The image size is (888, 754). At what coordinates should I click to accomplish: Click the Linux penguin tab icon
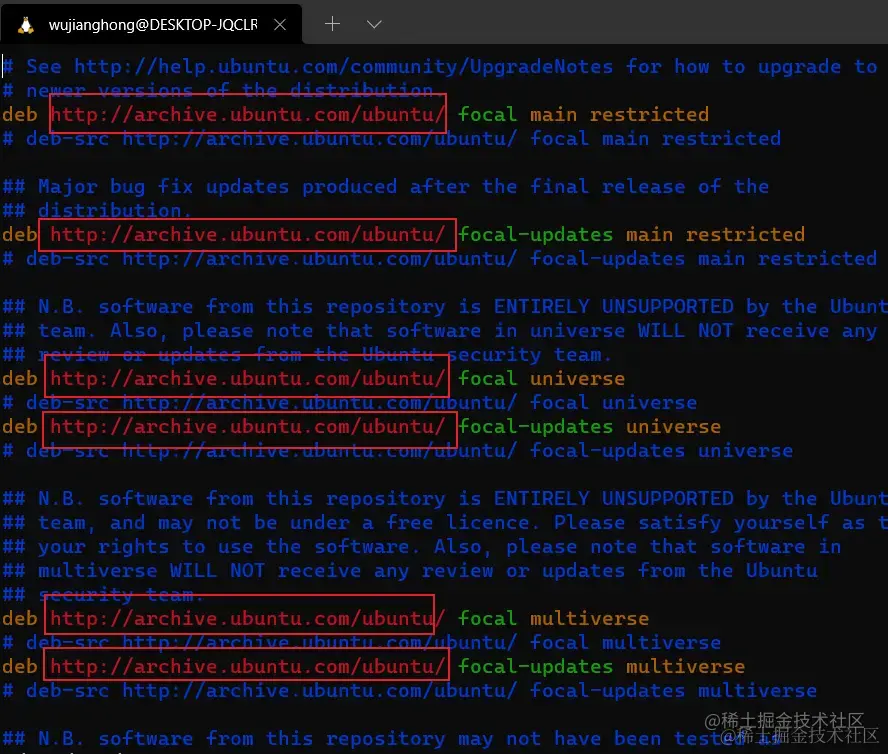pyautogui.click(x=25, y=25)
